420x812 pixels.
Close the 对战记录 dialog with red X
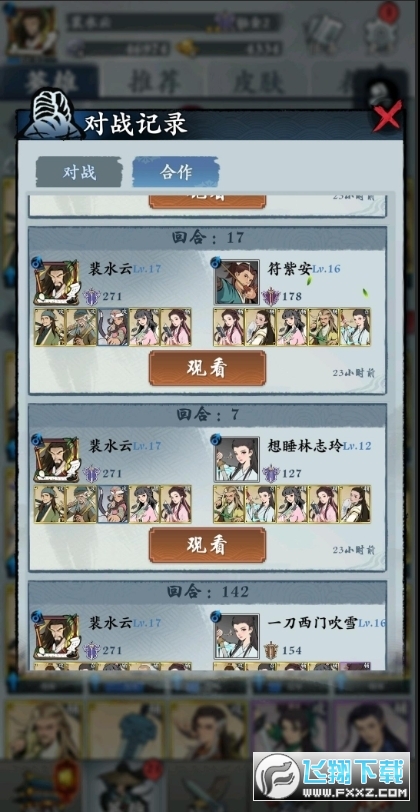[387, 116]
